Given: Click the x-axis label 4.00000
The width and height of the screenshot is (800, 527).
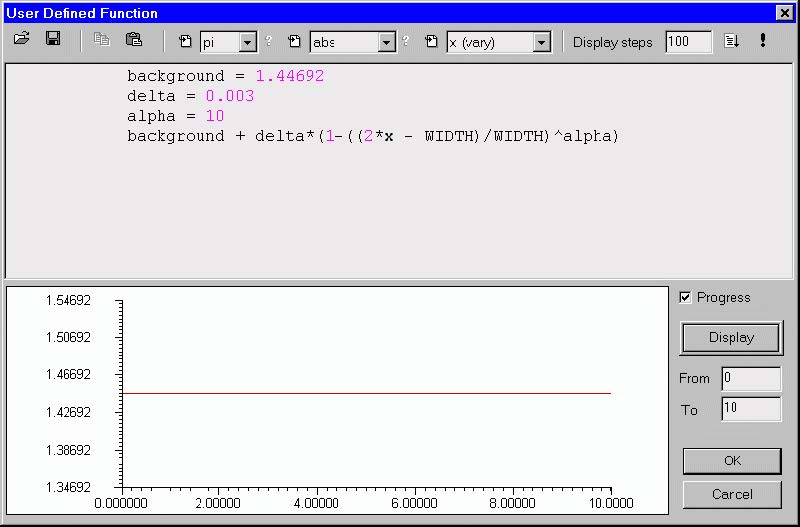Looking at the screenshot, I should pyautogui.click(x=316, y=503).
